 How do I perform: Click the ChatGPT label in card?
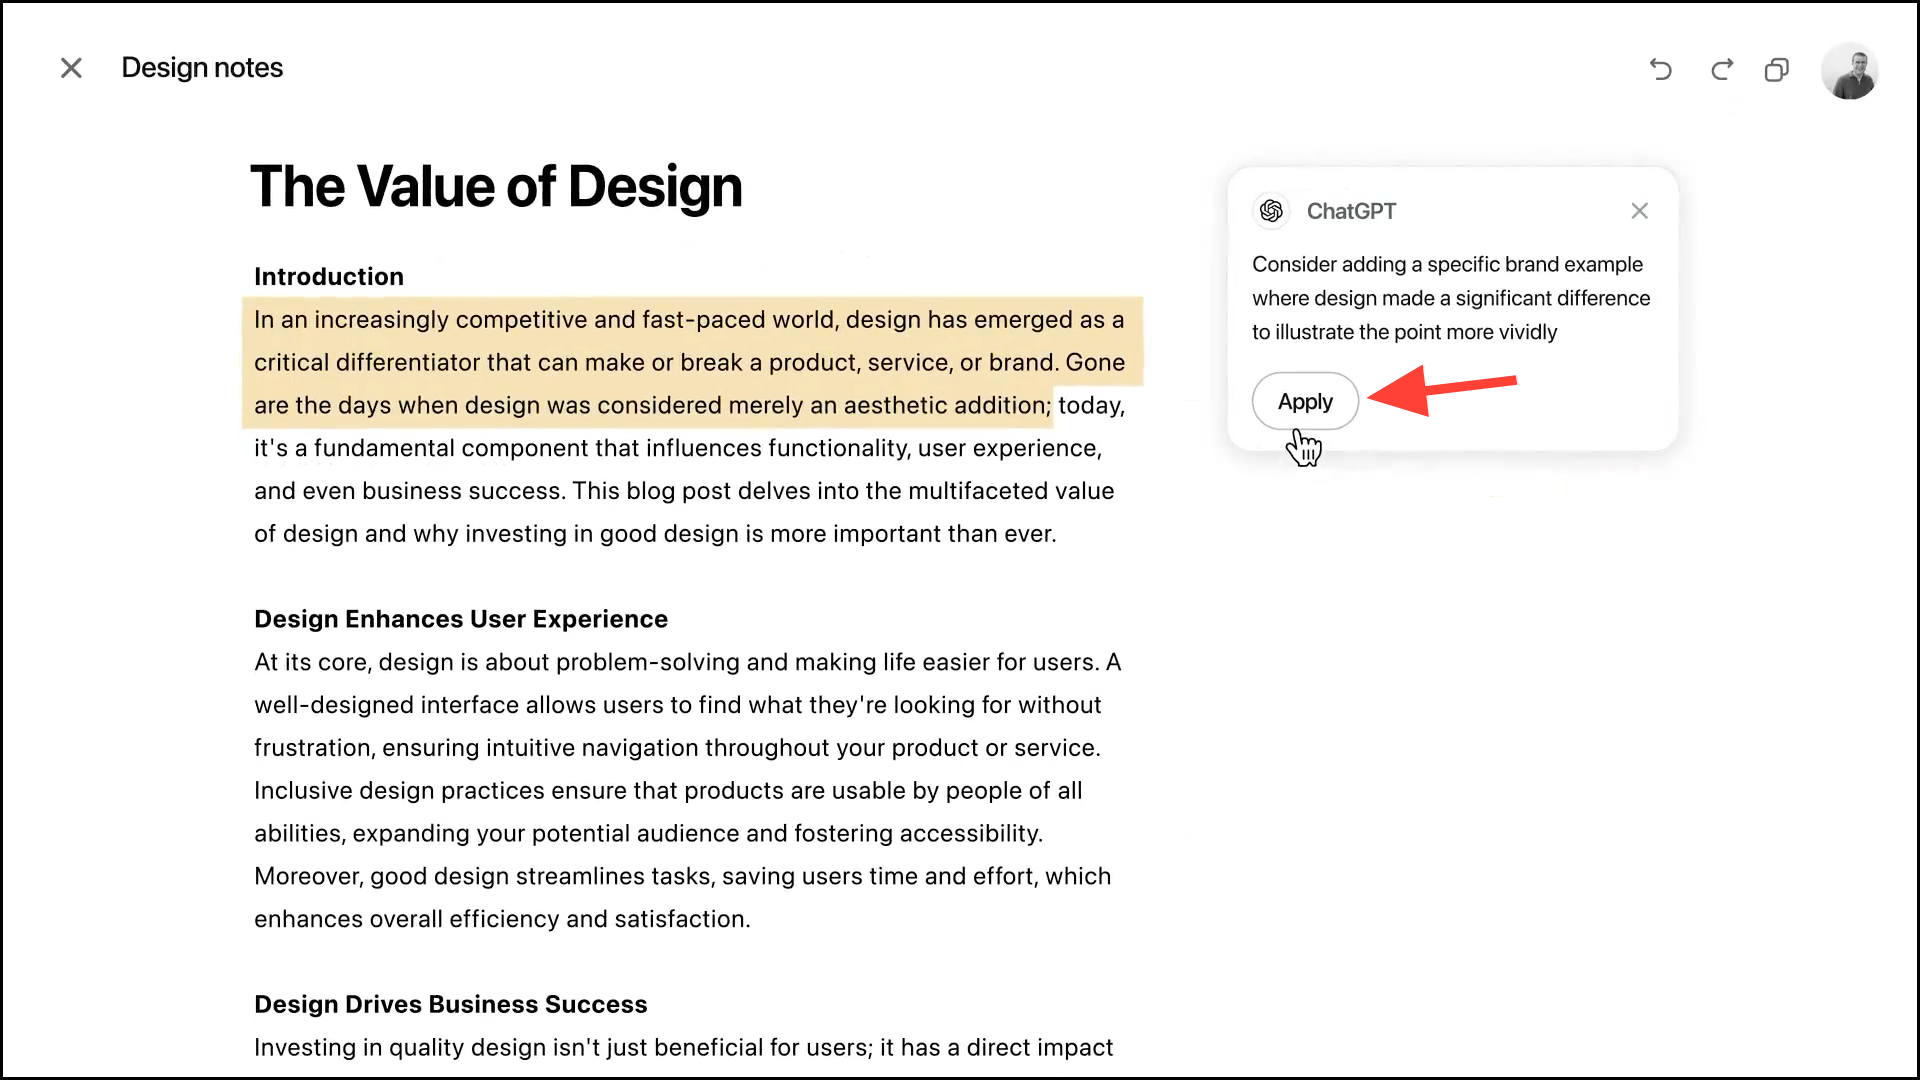click(x=1351, y=211)
